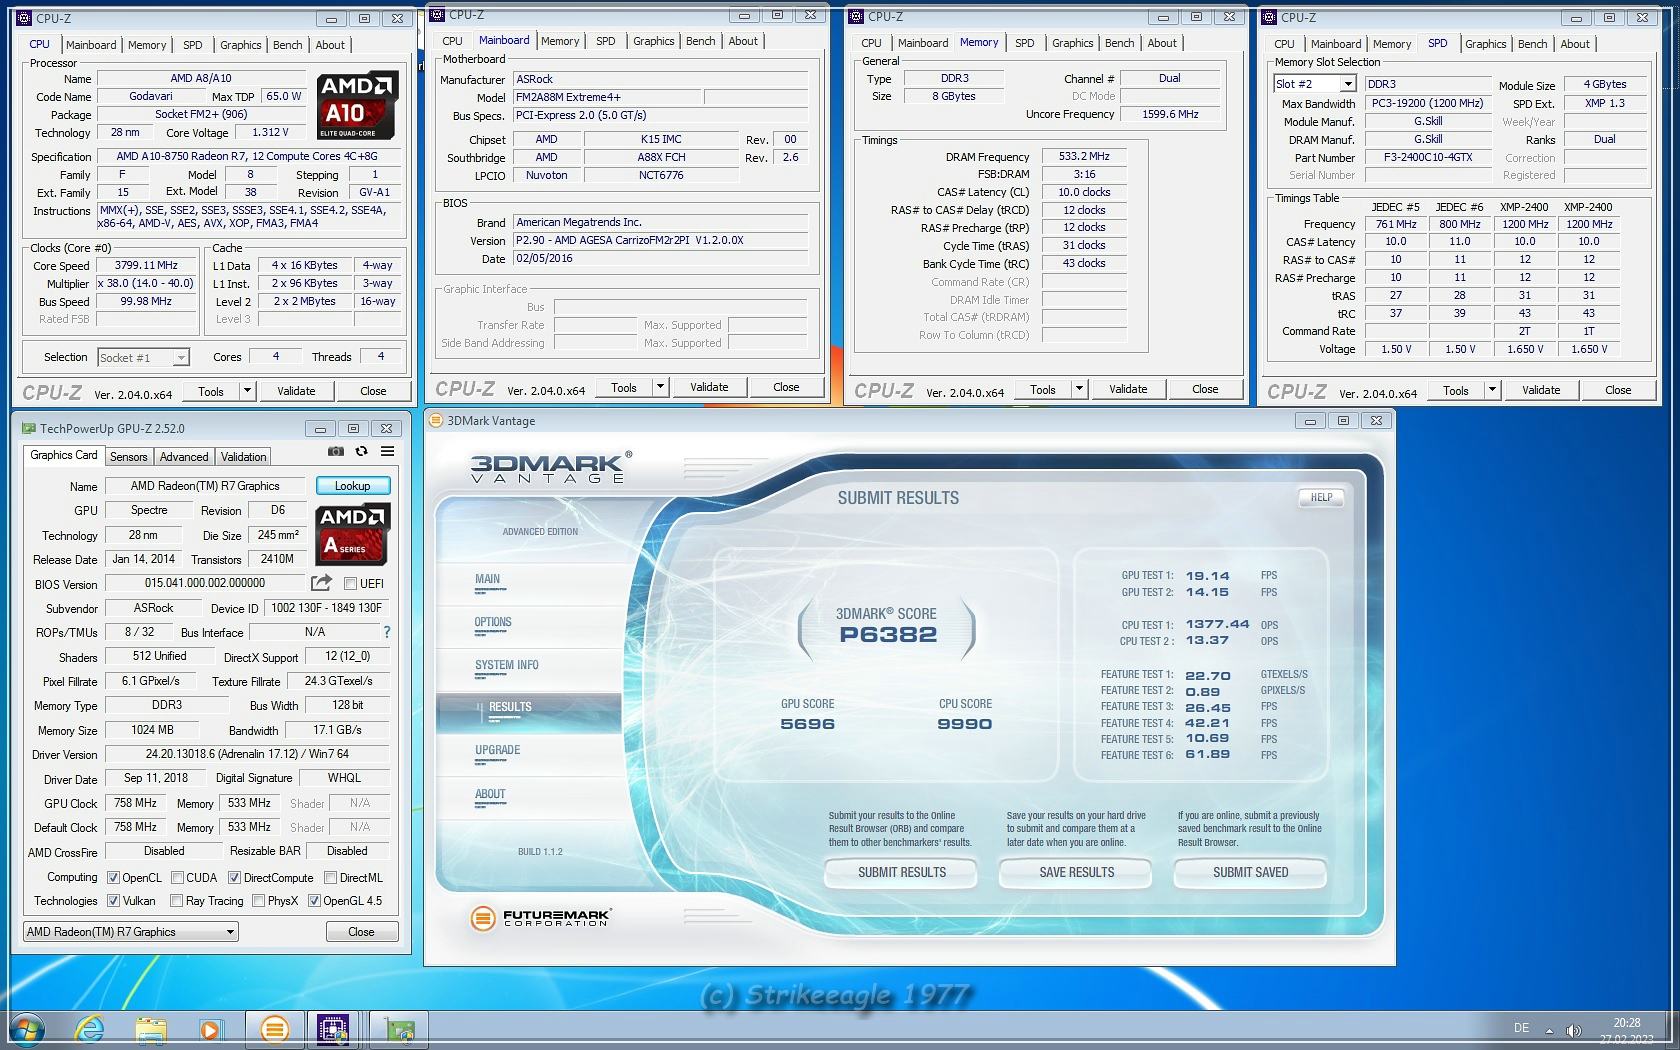Click GPU-Z title bar app icon

point(28,428)
